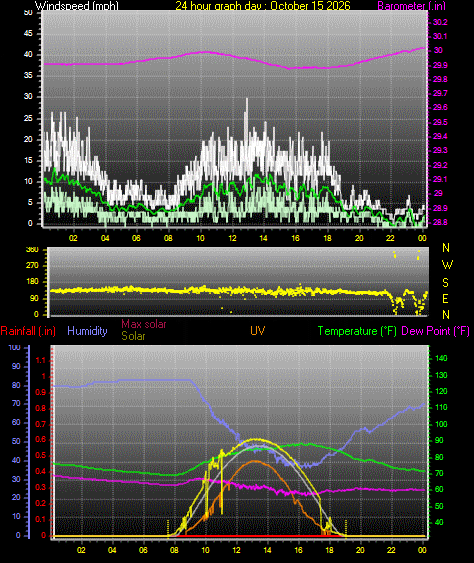Click the 28.8 barometer axis value

pyautogui.click(x=440, y=223)
